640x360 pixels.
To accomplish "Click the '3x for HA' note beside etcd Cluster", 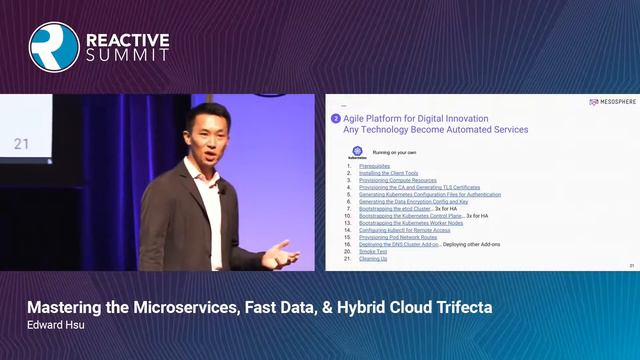I will tap(446, 209).
